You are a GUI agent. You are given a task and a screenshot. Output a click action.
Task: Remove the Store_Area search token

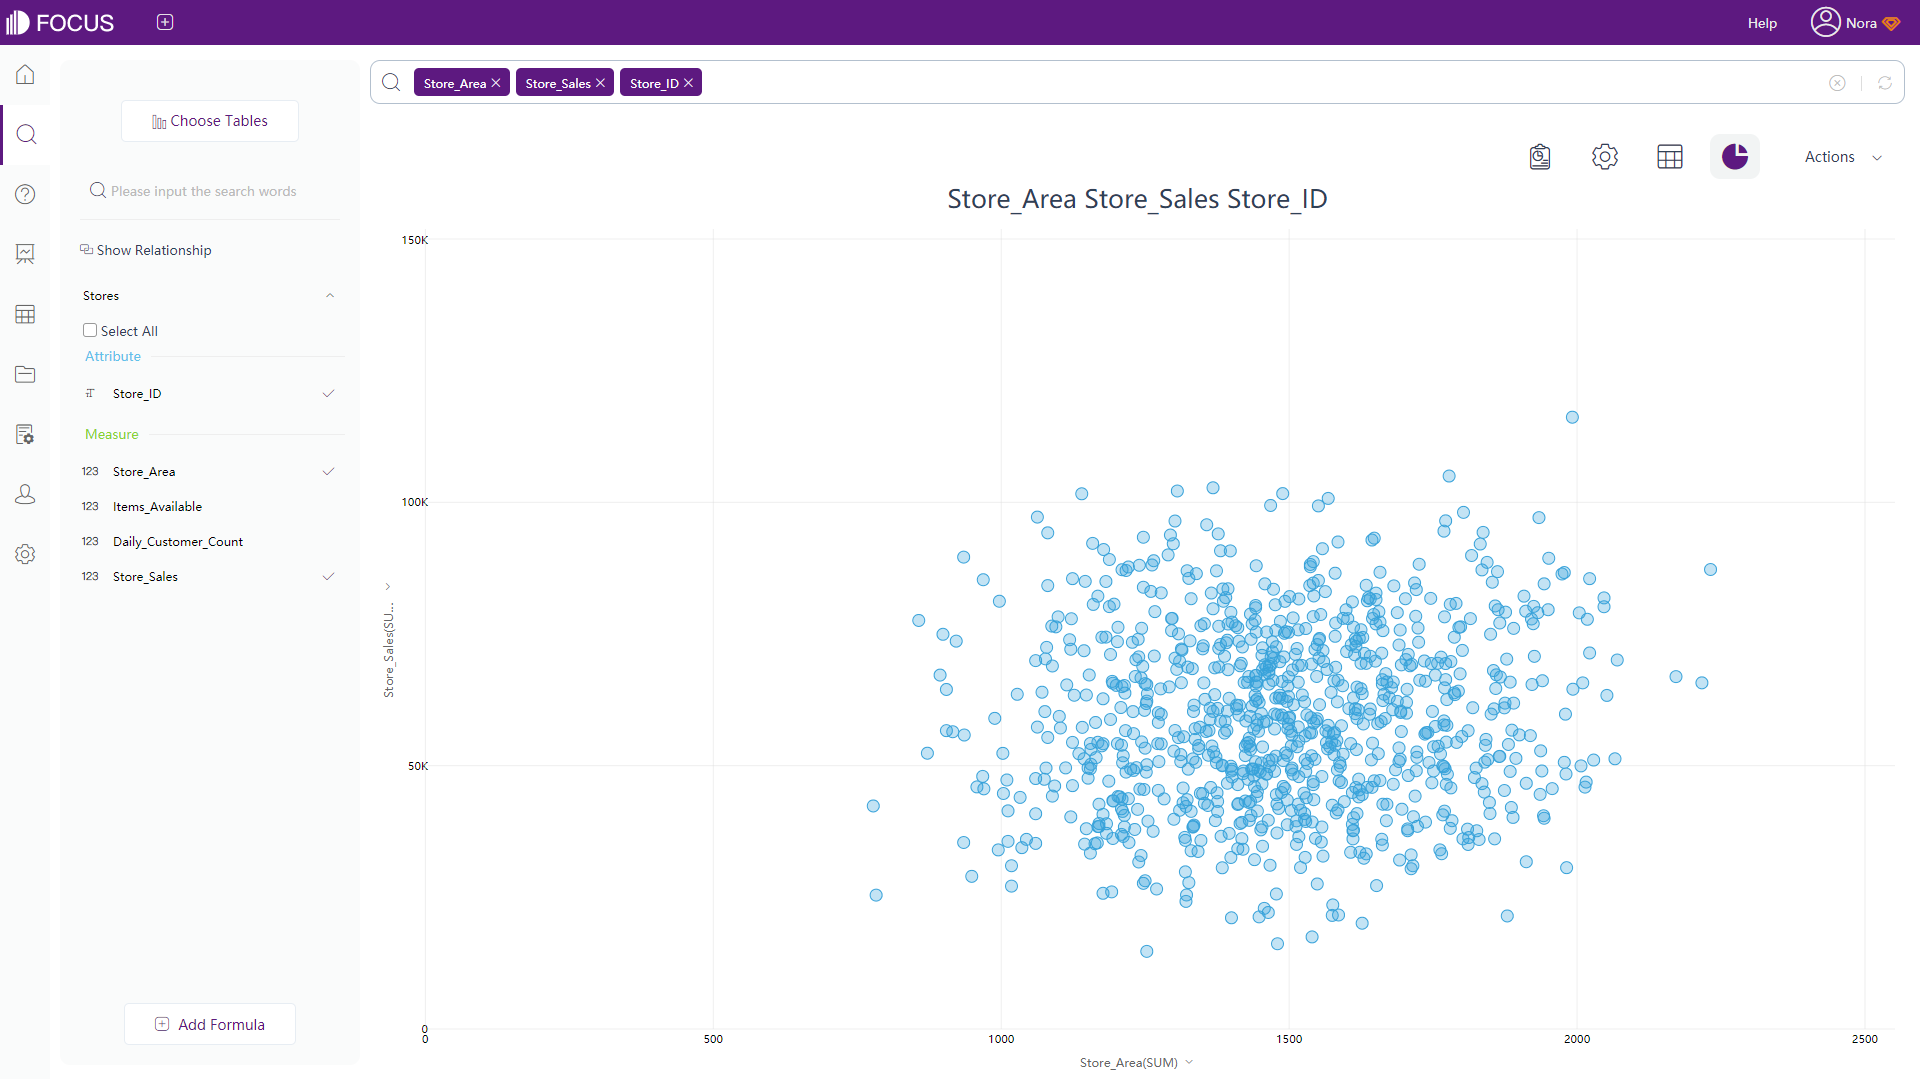tap(495, 83)
